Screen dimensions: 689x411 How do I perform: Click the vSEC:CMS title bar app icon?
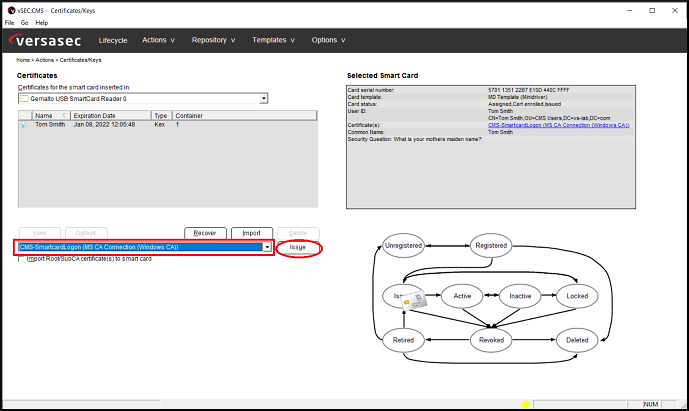tap(11, 11)
